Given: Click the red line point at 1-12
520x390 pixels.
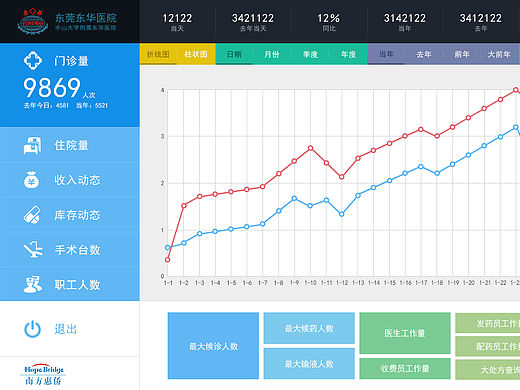Looking at the screenshot, I should pos(342,177).
